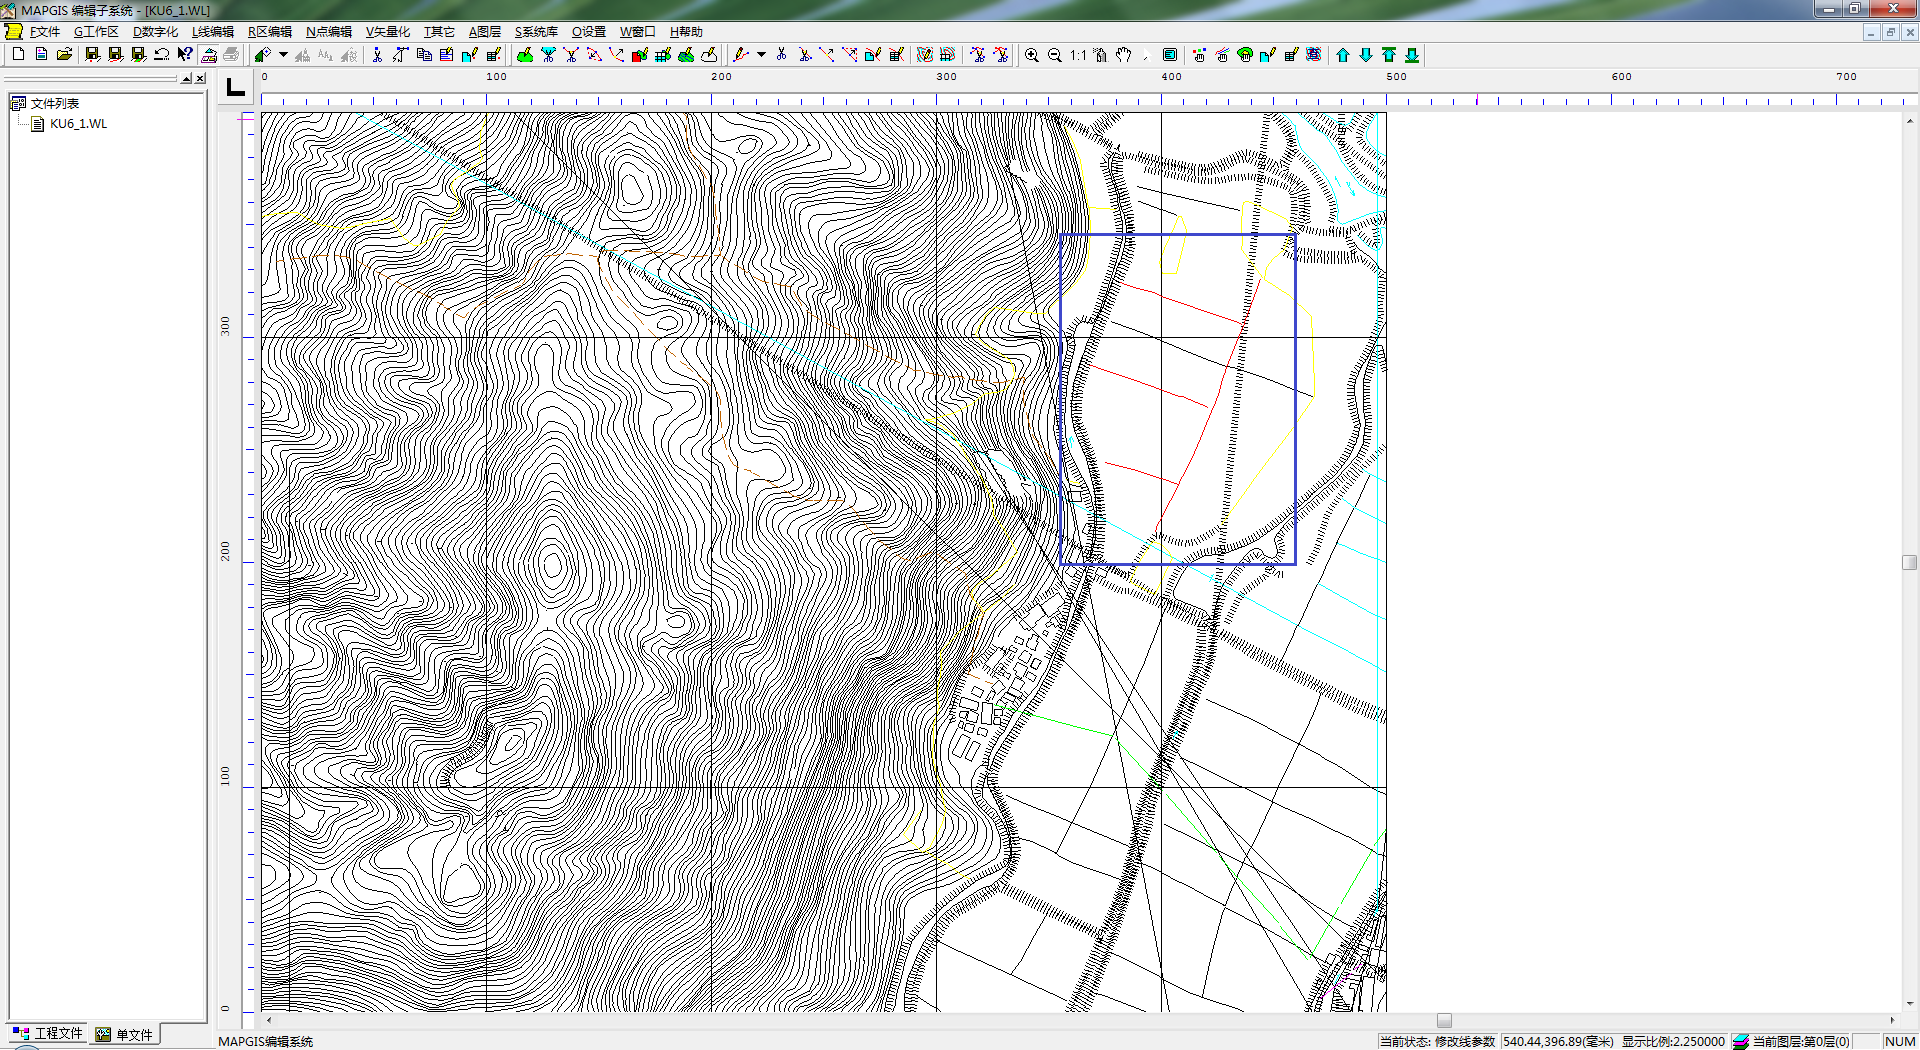Click the 显示比例:2.250000 status field

tap(1672, 1041)
